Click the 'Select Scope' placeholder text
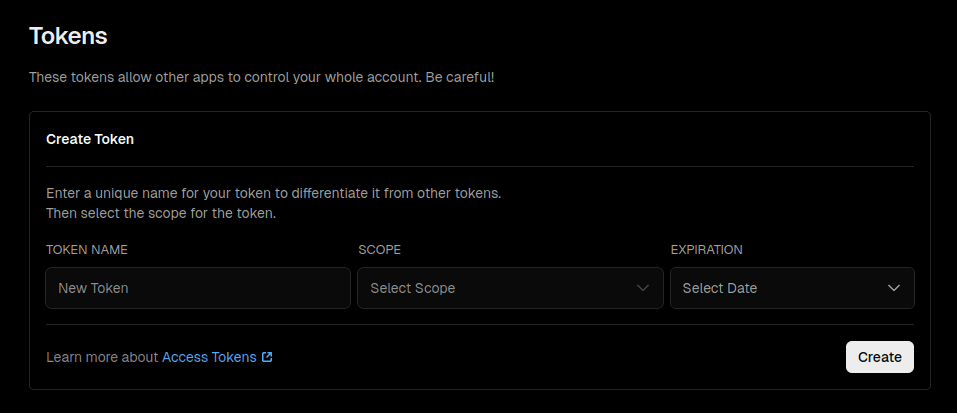 coord(412,288)
